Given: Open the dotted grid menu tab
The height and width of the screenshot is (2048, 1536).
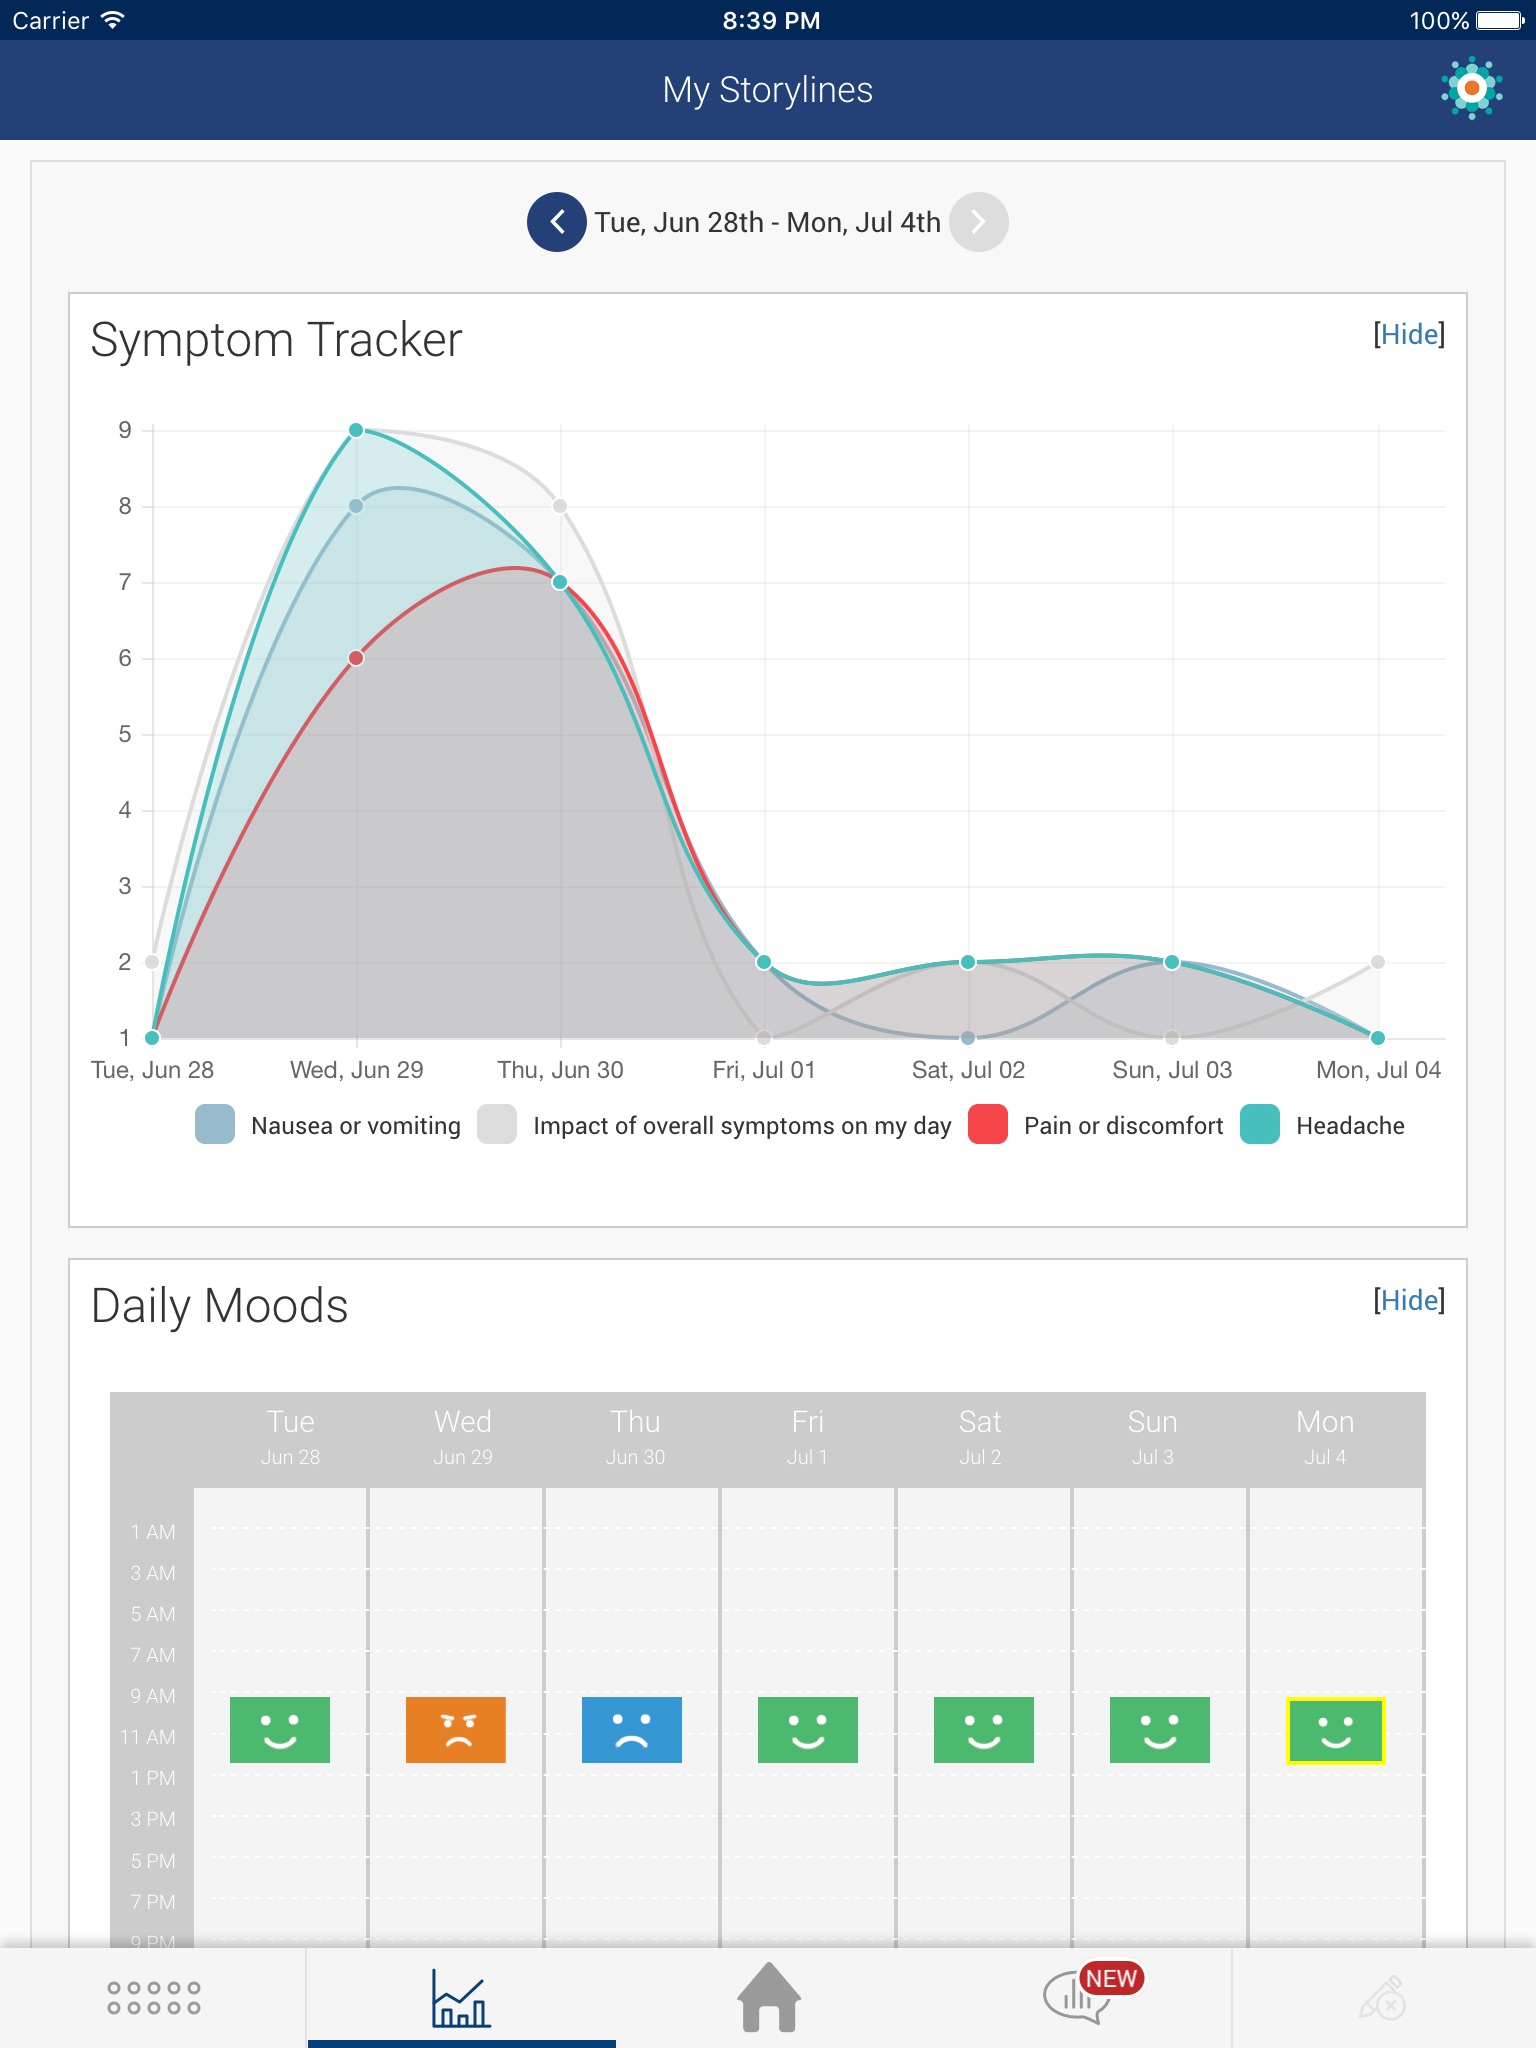Looking at the screenshot, I should pos(154,1998).
